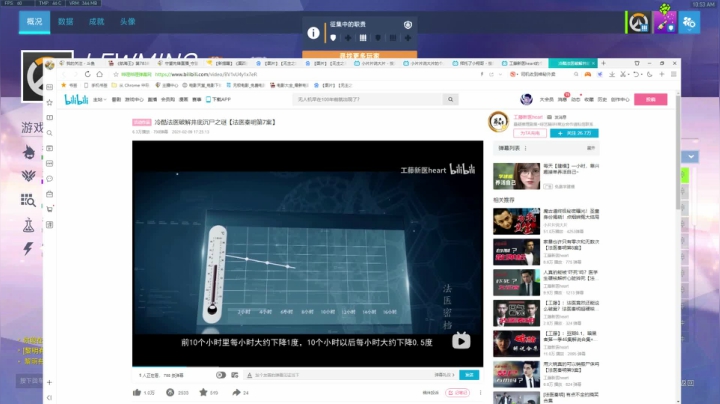
Task: Switch to the 概况 tab in game
Action: tap(34, 22)
